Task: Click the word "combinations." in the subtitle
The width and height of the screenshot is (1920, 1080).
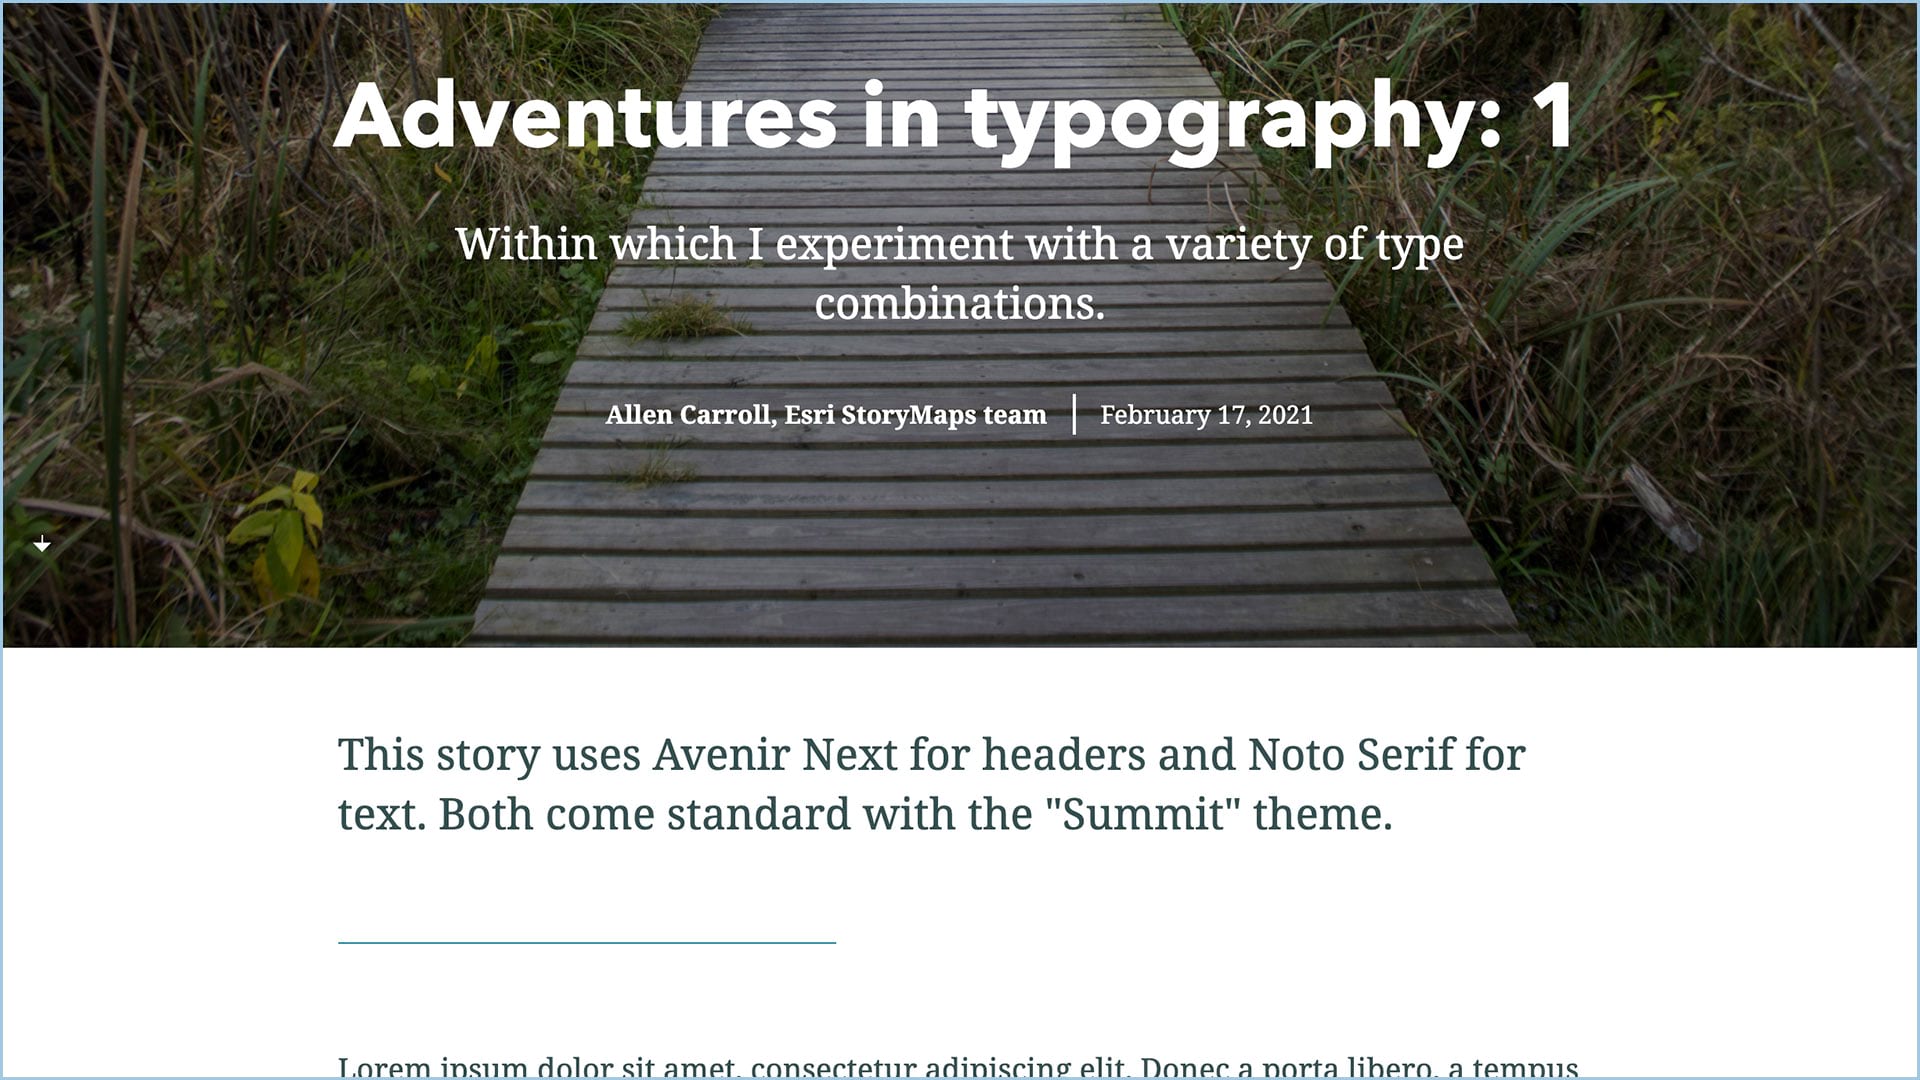Action: click(959, 304)
